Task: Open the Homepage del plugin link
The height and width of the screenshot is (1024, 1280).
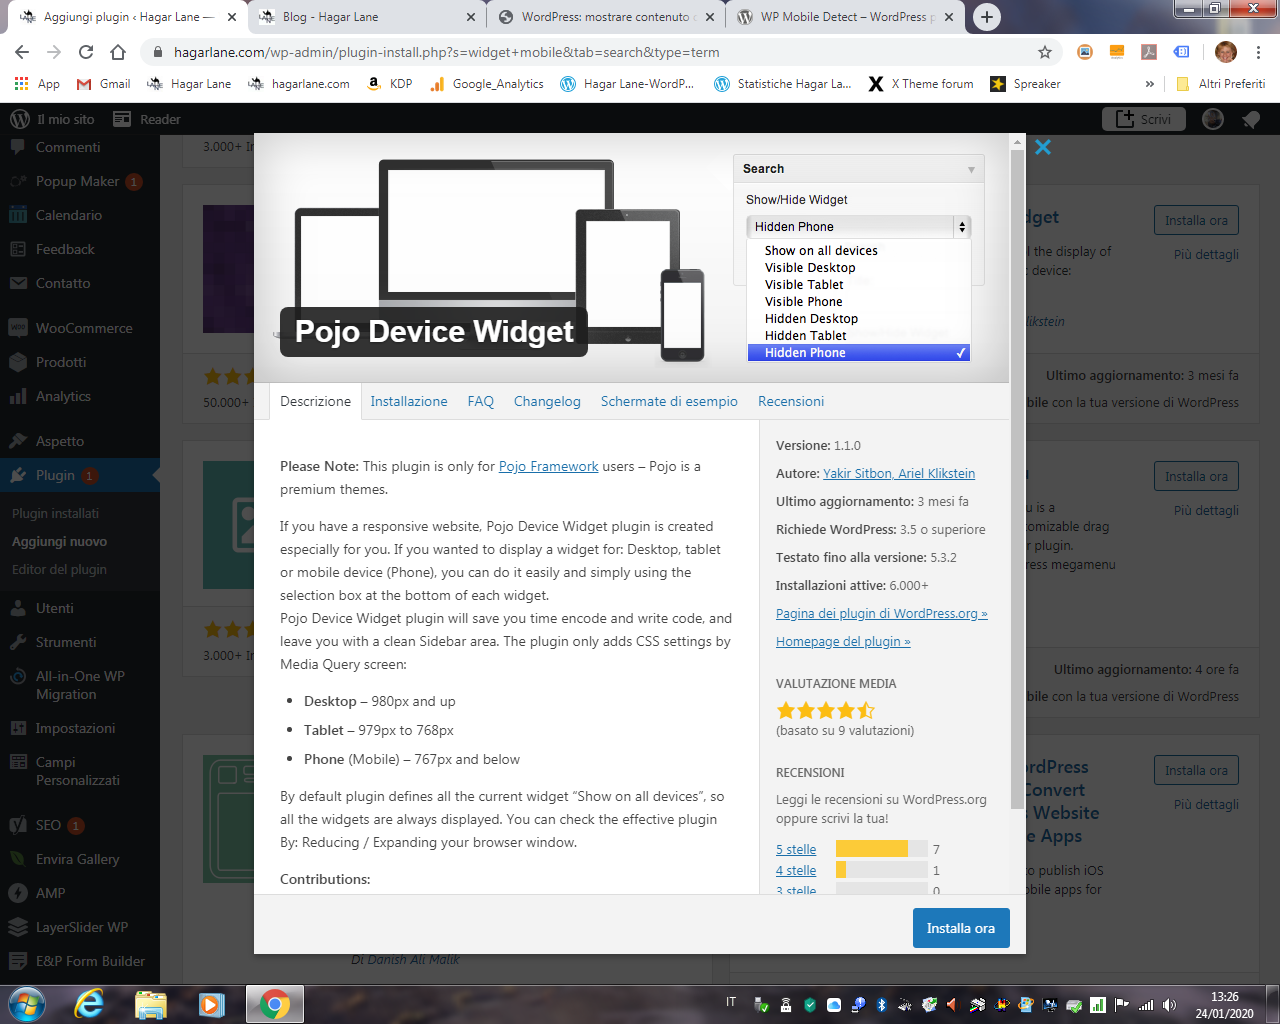Action: point(843,641)
